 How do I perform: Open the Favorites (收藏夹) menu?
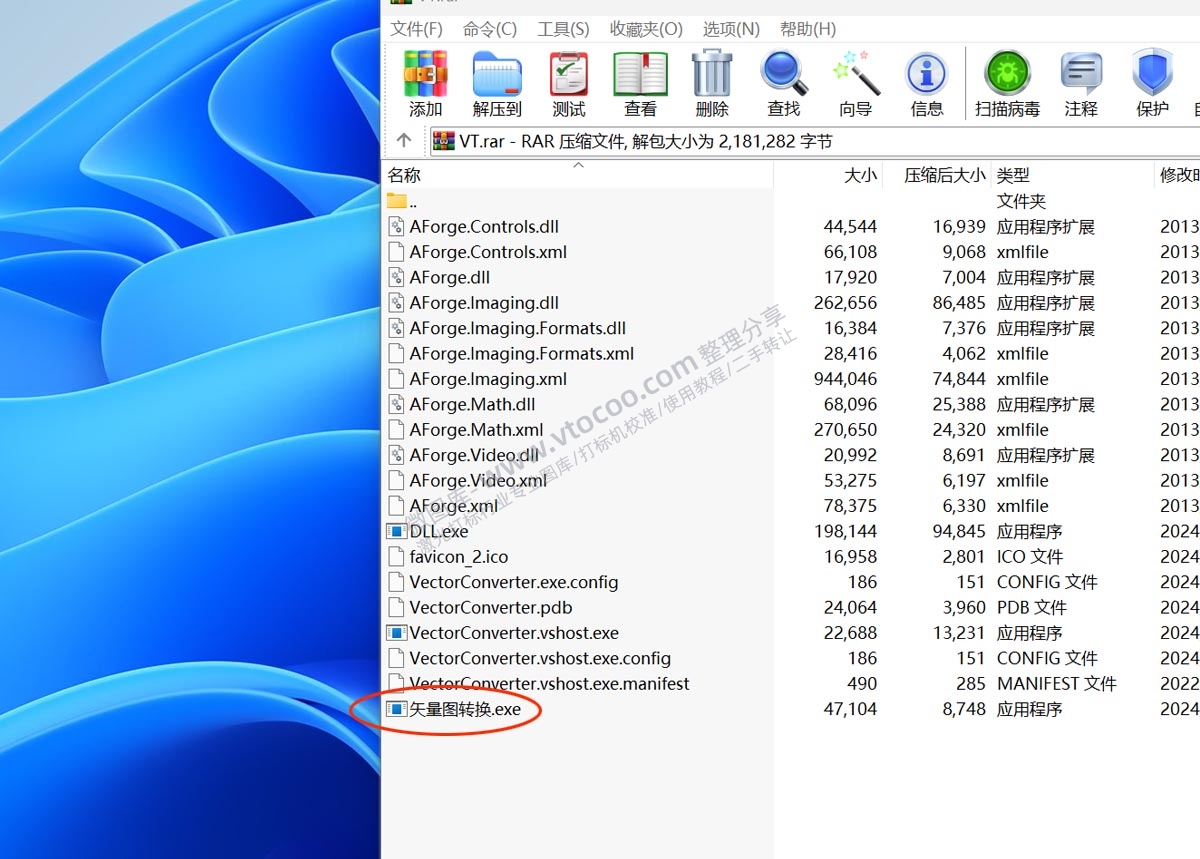click(646, 29)
